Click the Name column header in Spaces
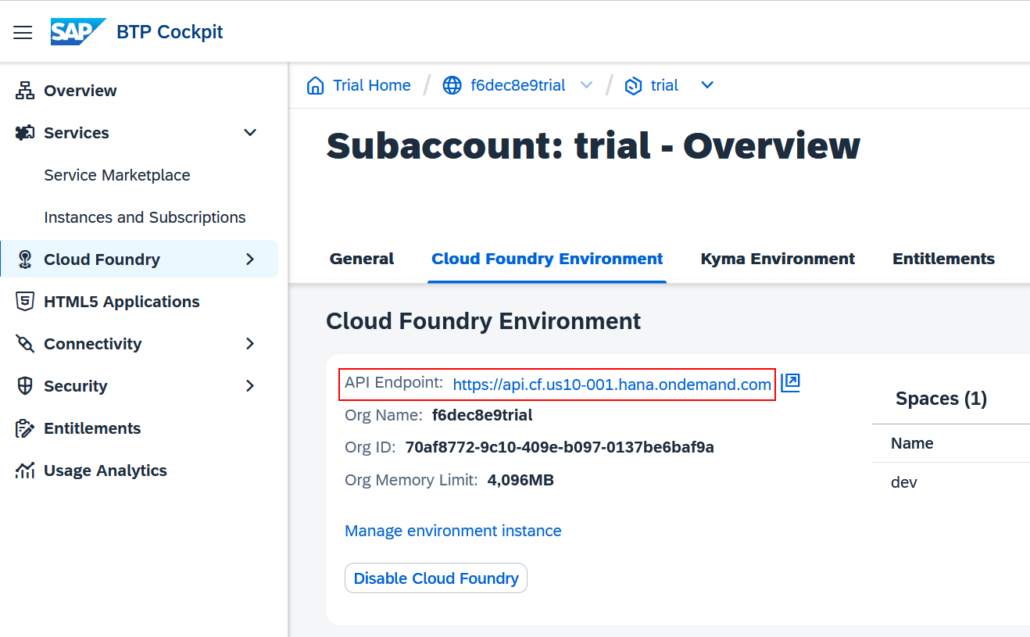 click(912, 443)
